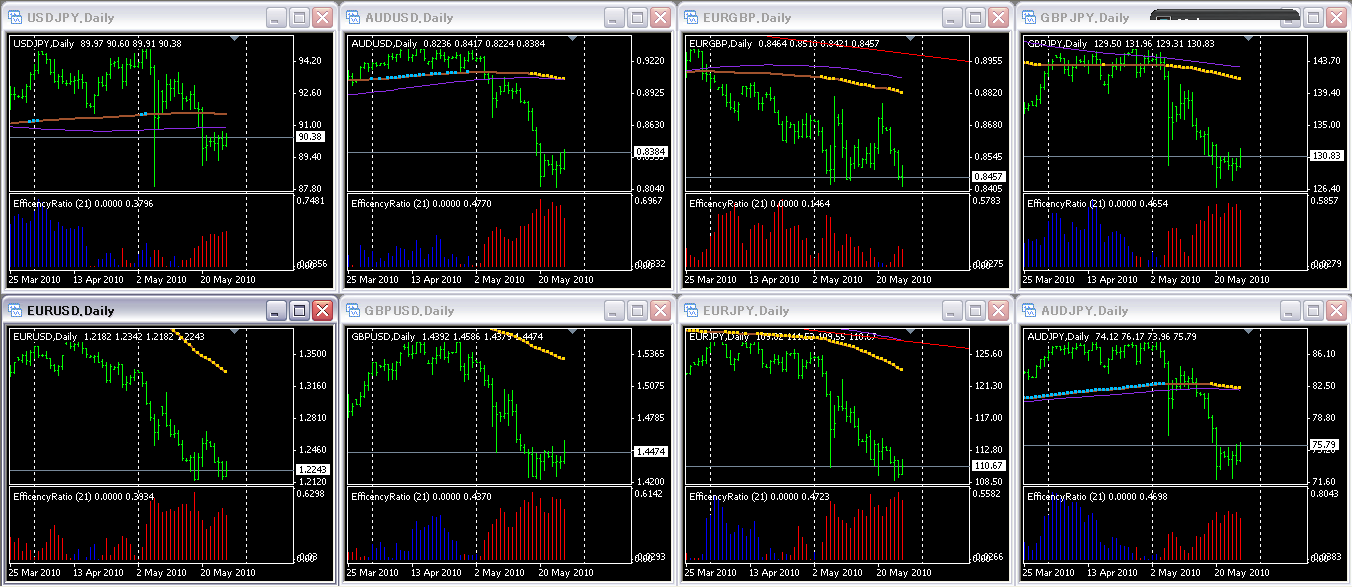The width and height of the screenshot is (1352, 588).
Task: Minimize the AUDUSD,Daily chart window
Action: click(x=615, y=18)
